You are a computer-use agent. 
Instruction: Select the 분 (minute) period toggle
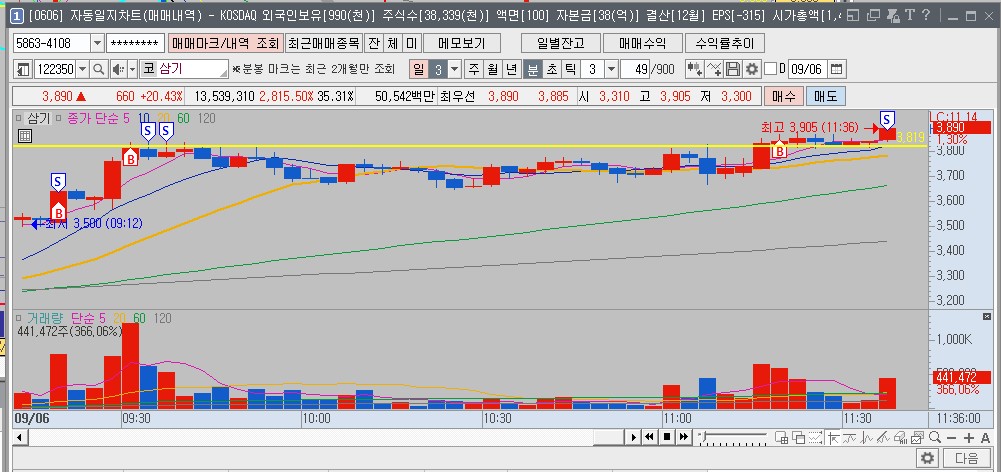[x=532, y=69]
